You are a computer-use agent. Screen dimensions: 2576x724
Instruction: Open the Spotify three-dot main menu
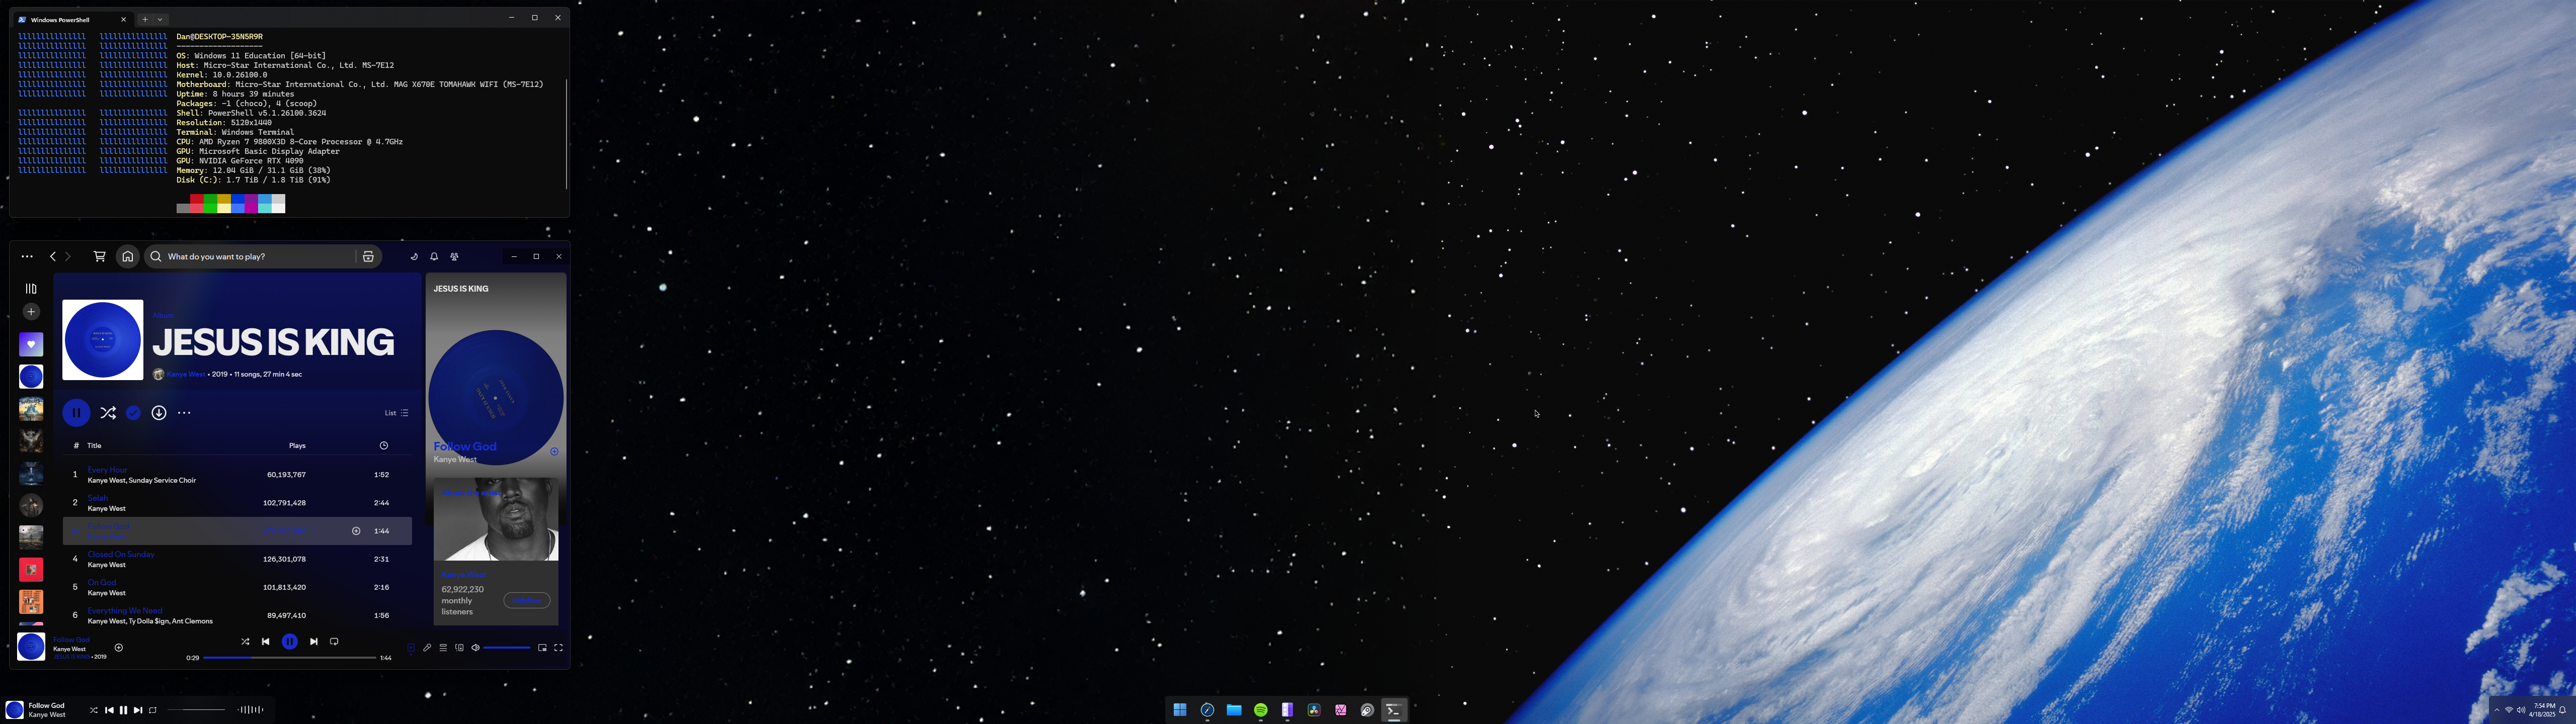click(27, 257)
